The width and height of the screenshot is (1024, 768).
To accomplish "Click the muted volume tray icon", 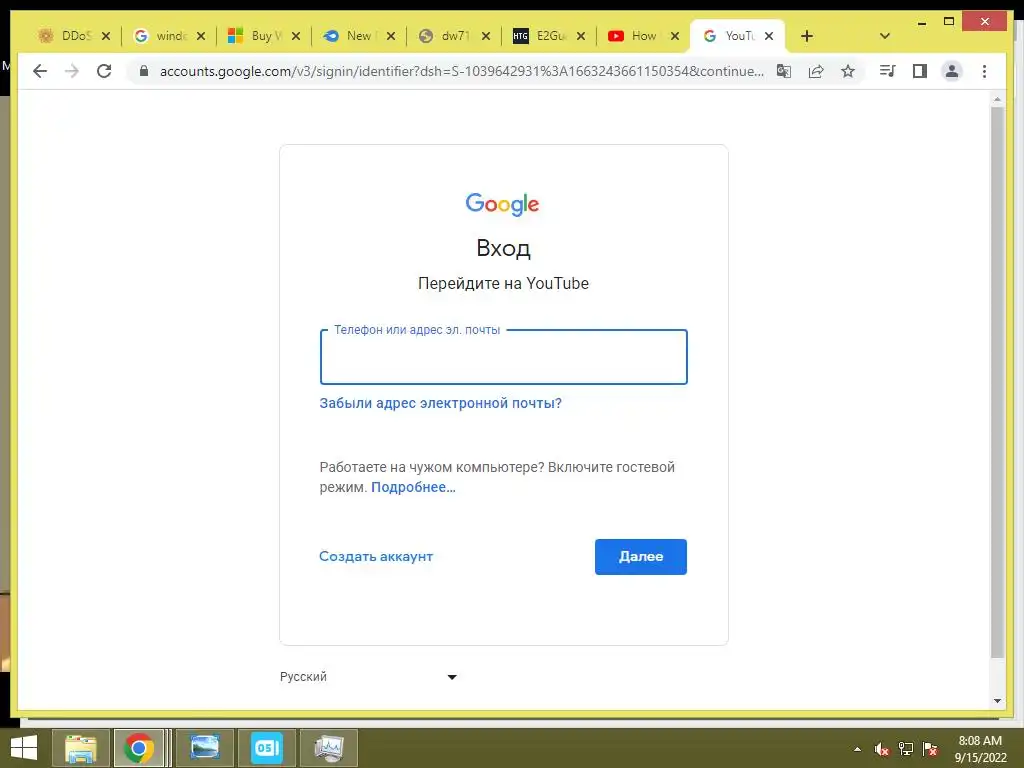I will pos(882,749).
